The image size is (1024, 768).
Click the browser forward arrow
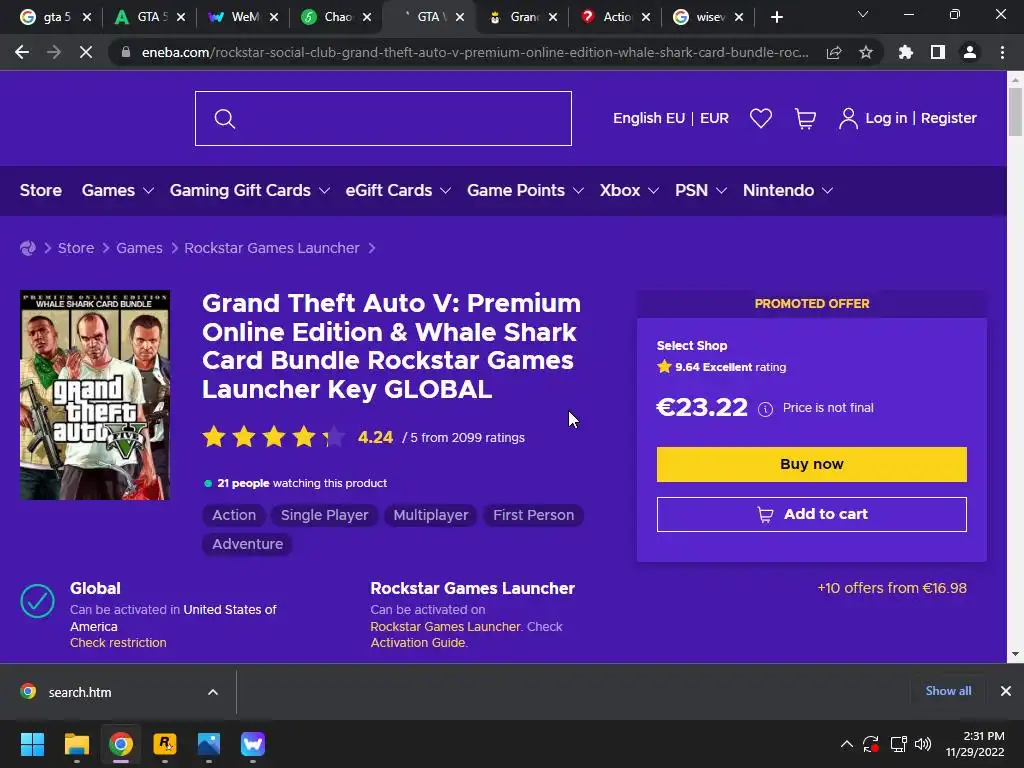click(54, 52)
